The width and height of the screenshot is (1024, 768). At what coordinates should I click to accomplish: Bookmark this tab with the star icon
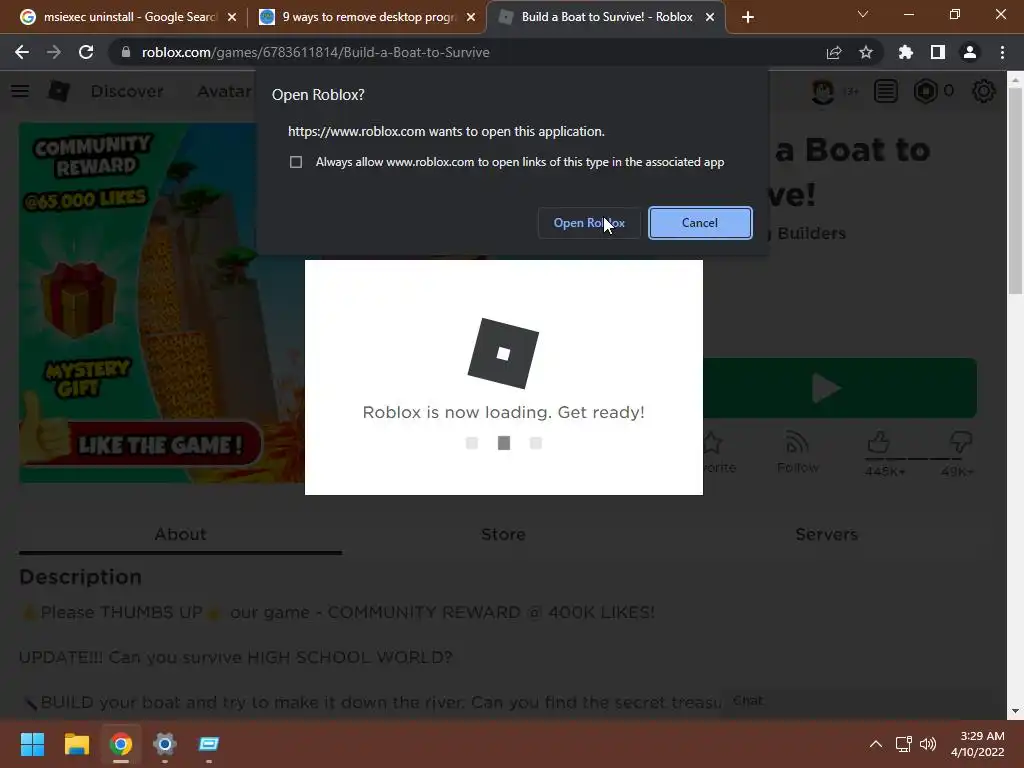pyautogui.click(x=866, y=52)
